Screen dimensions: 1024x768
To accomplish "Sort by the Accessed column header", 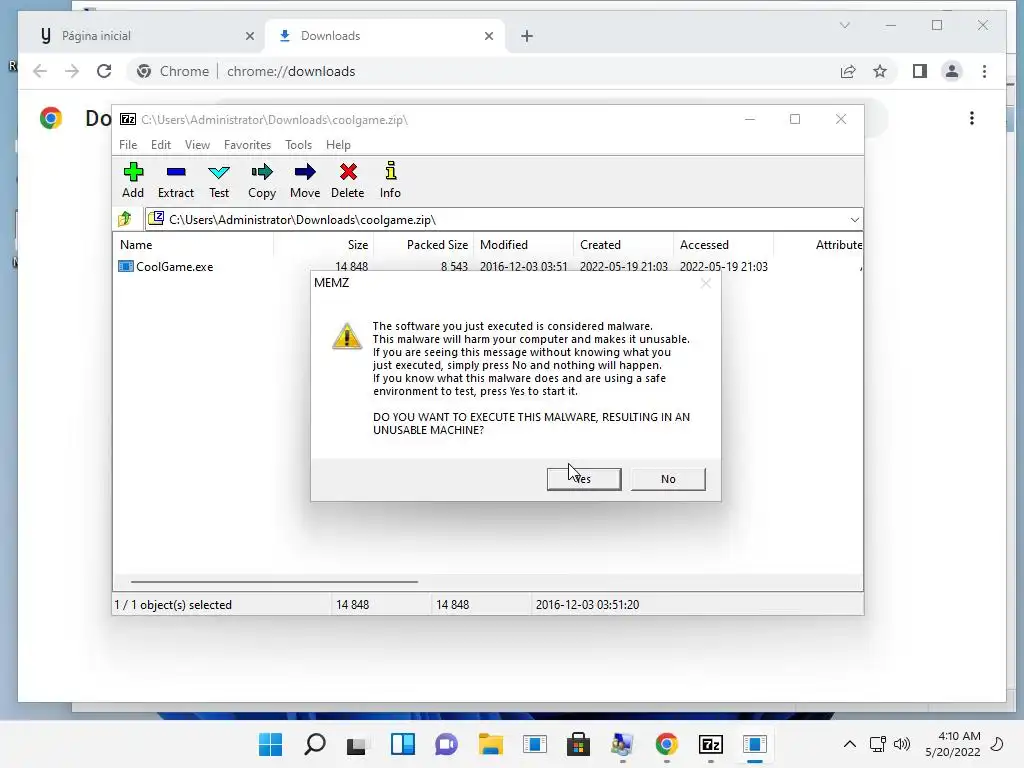I will [x=724, y=245].
